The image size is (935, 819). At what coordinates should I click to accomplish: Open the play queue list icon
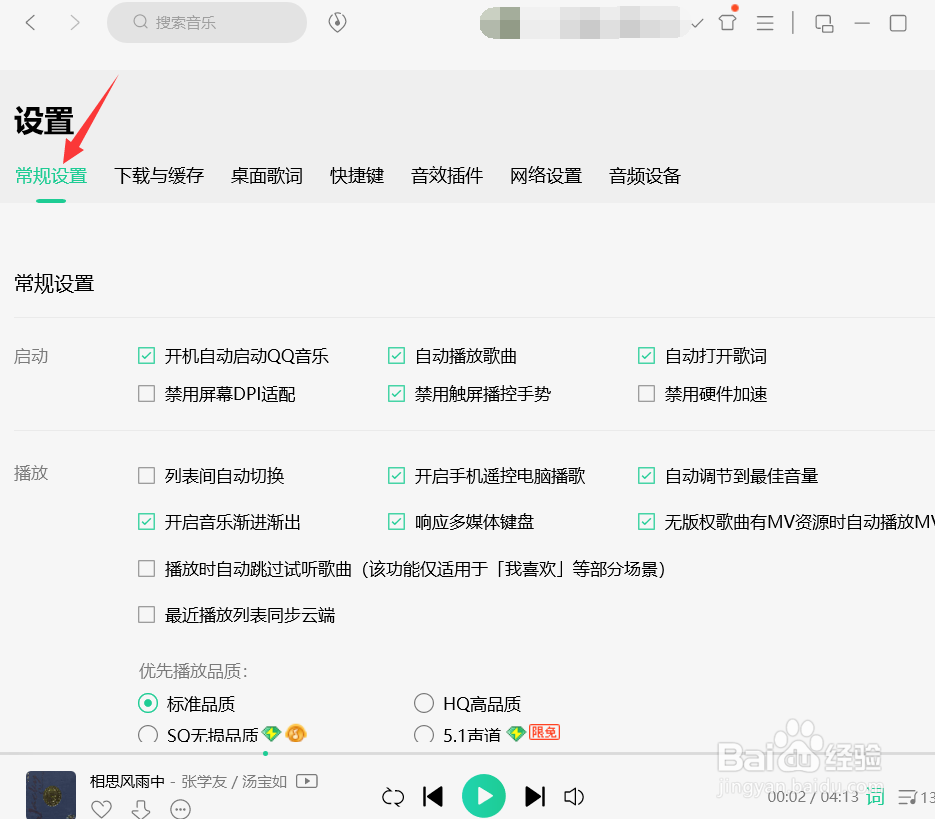[908, 797]
